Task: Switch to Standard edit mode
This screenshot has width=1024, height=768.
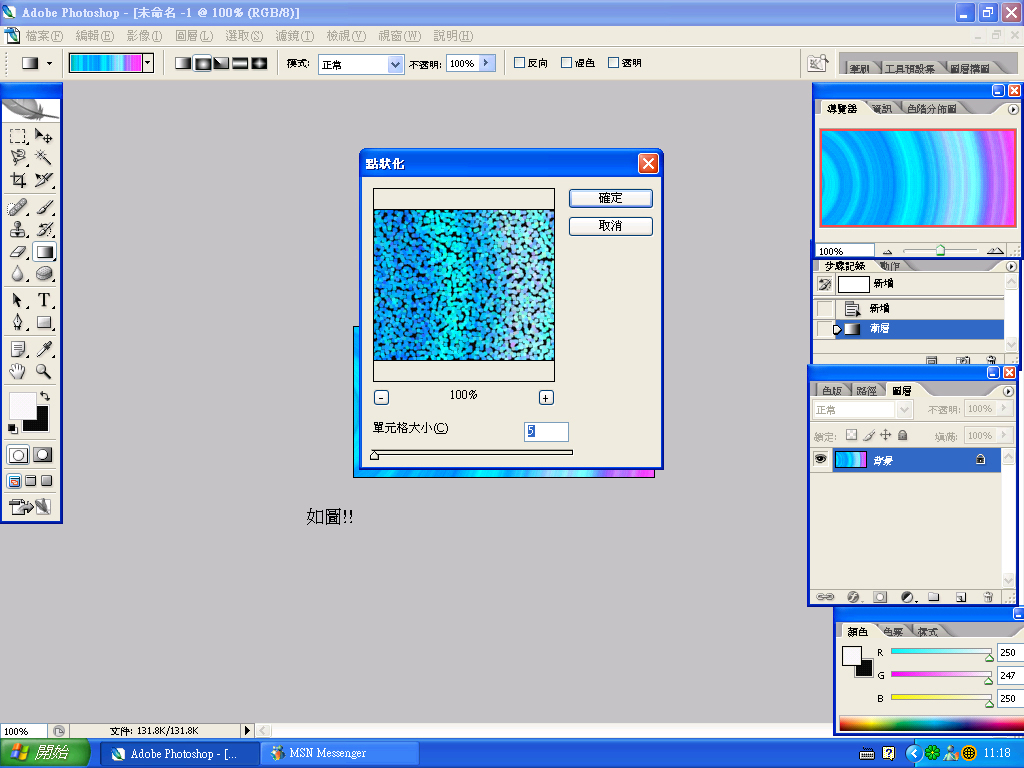Action: (18, 455)
